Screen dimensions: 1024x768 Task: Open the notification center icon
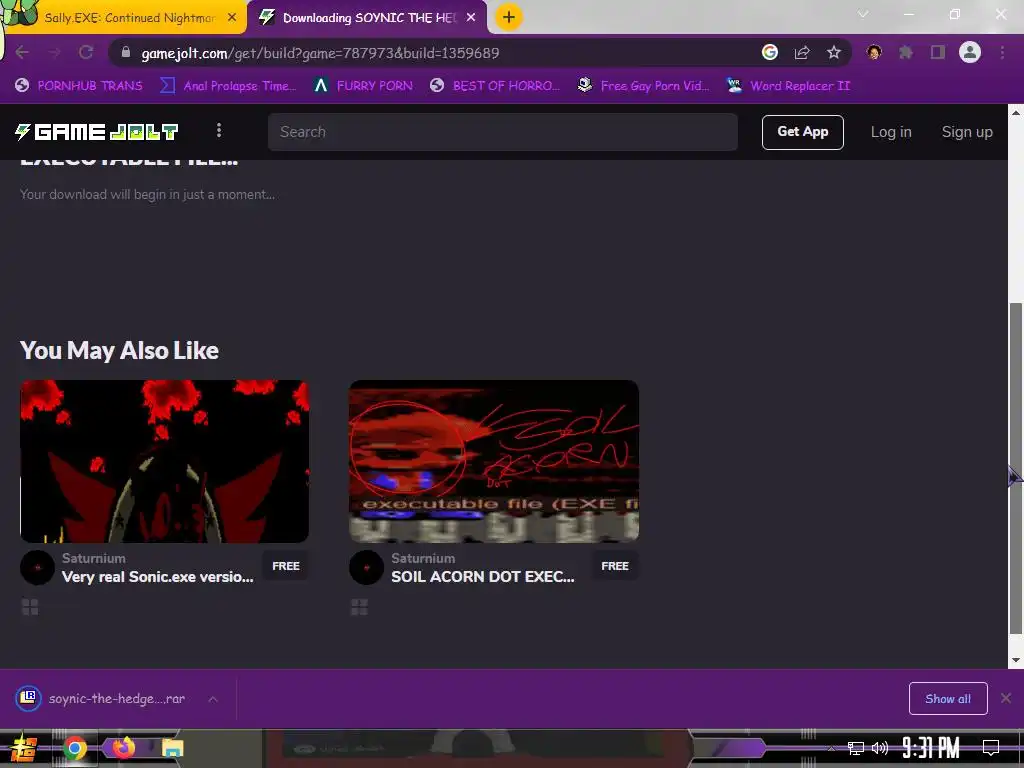[x=991, y=748]
